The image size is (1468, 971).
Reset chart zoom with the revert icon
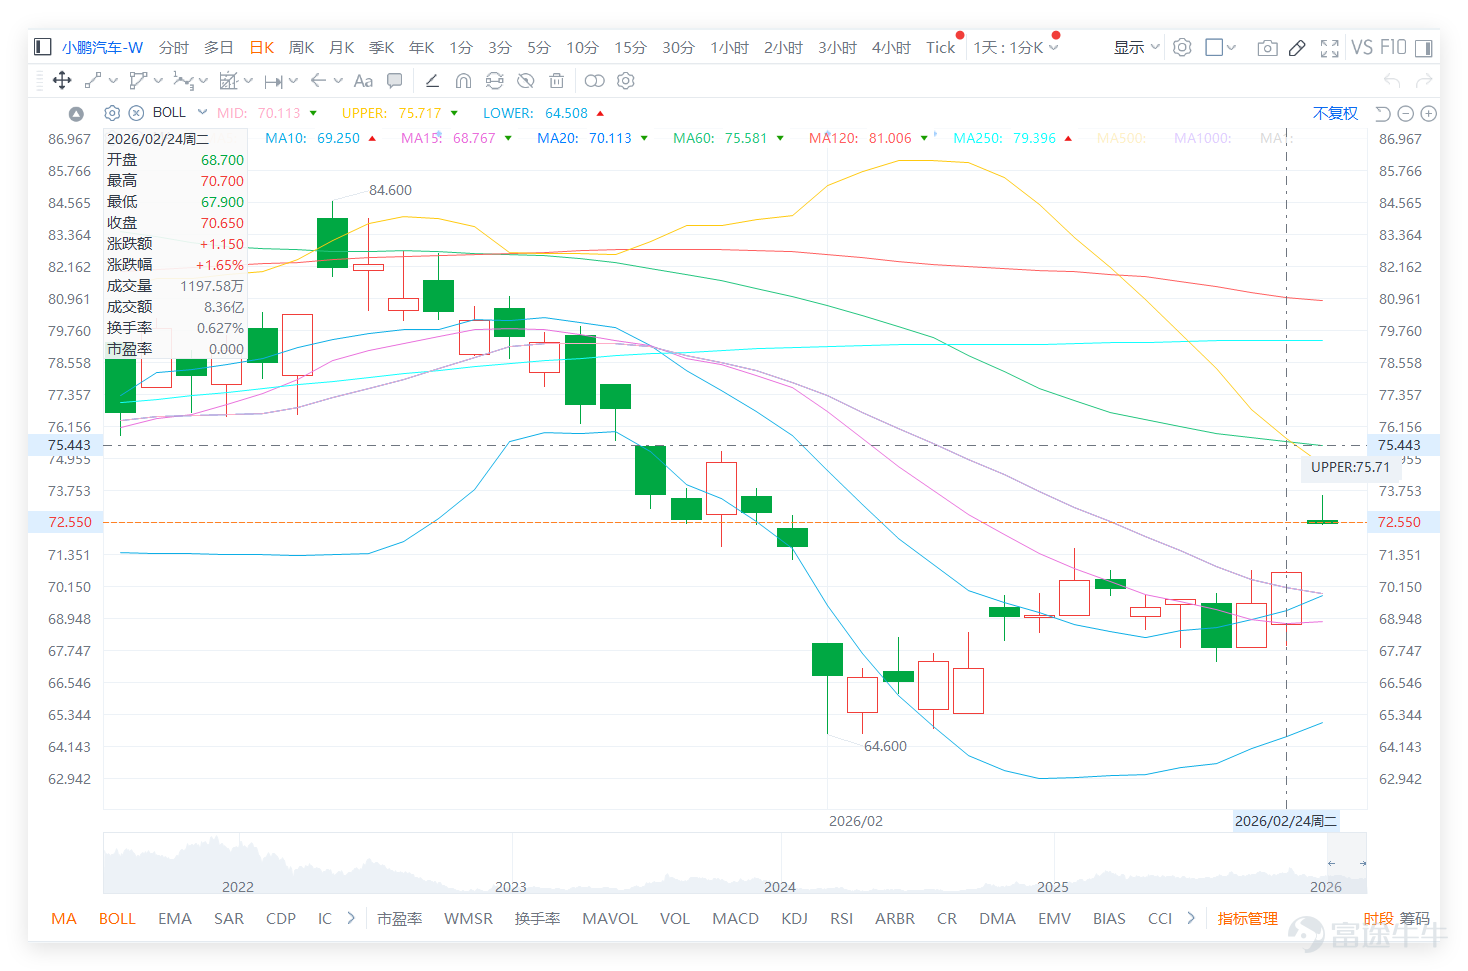coord(1383,113)
